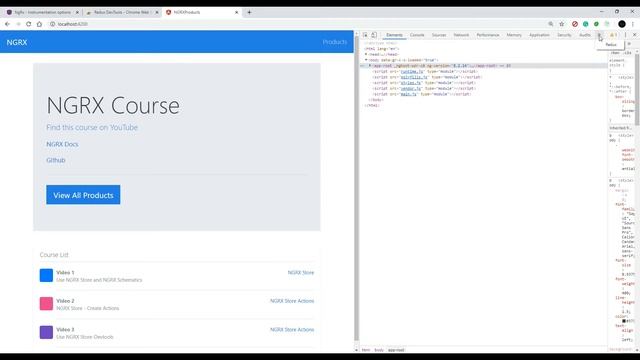
Task: Close the NGRXProducts tab
Action: click(236, 12)
